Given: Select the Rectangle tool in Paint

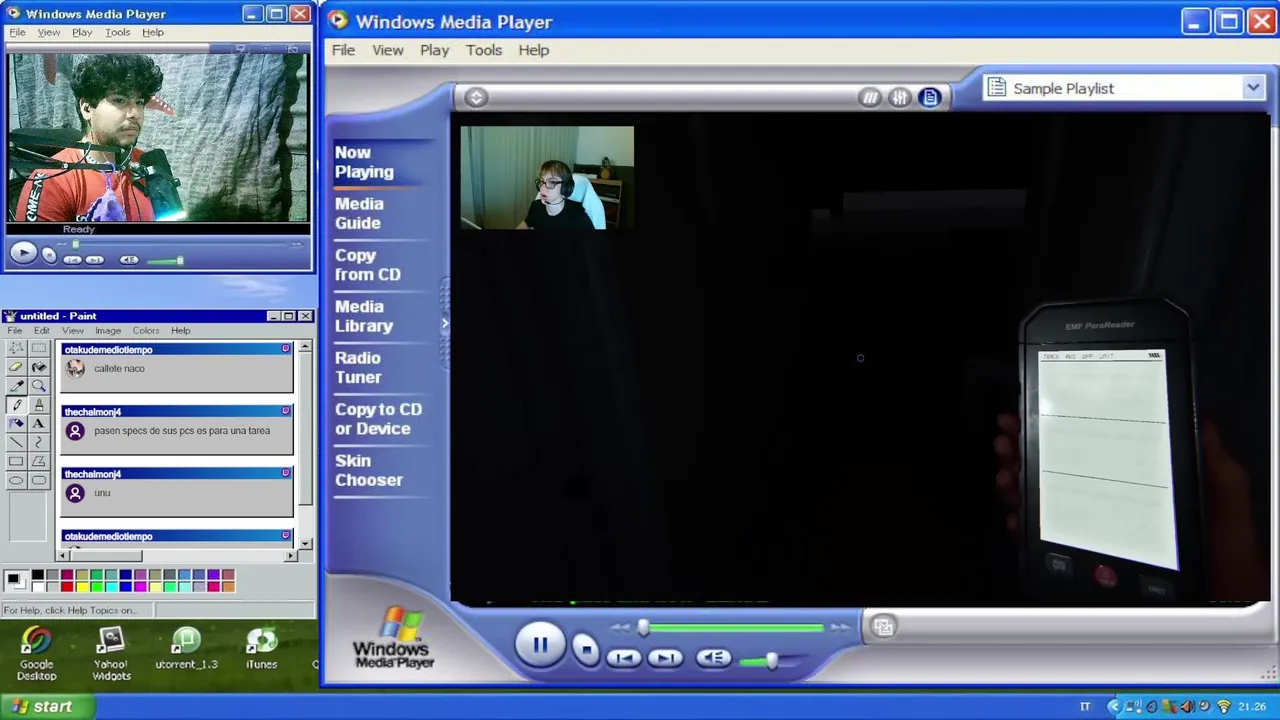Looking at the screenshot, I should point(17,461).
